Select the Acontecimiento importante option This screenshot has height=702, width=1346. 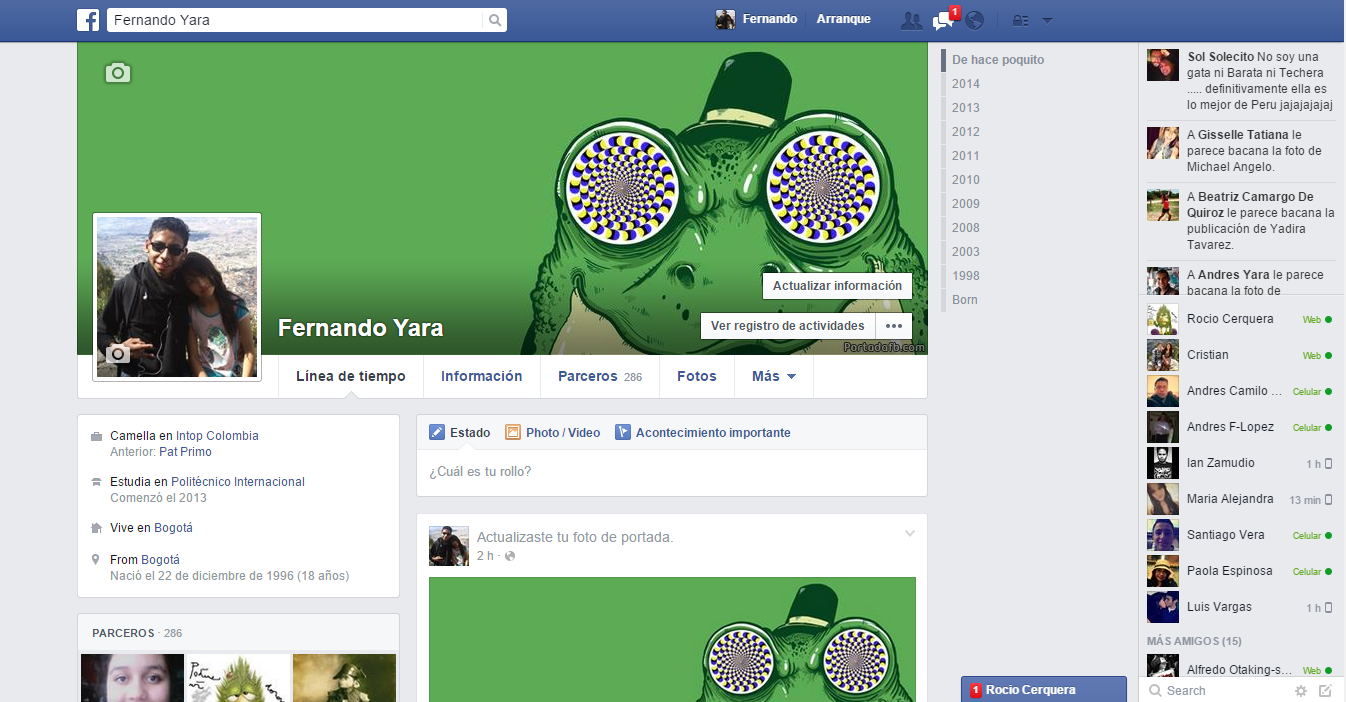pos(703,433)
